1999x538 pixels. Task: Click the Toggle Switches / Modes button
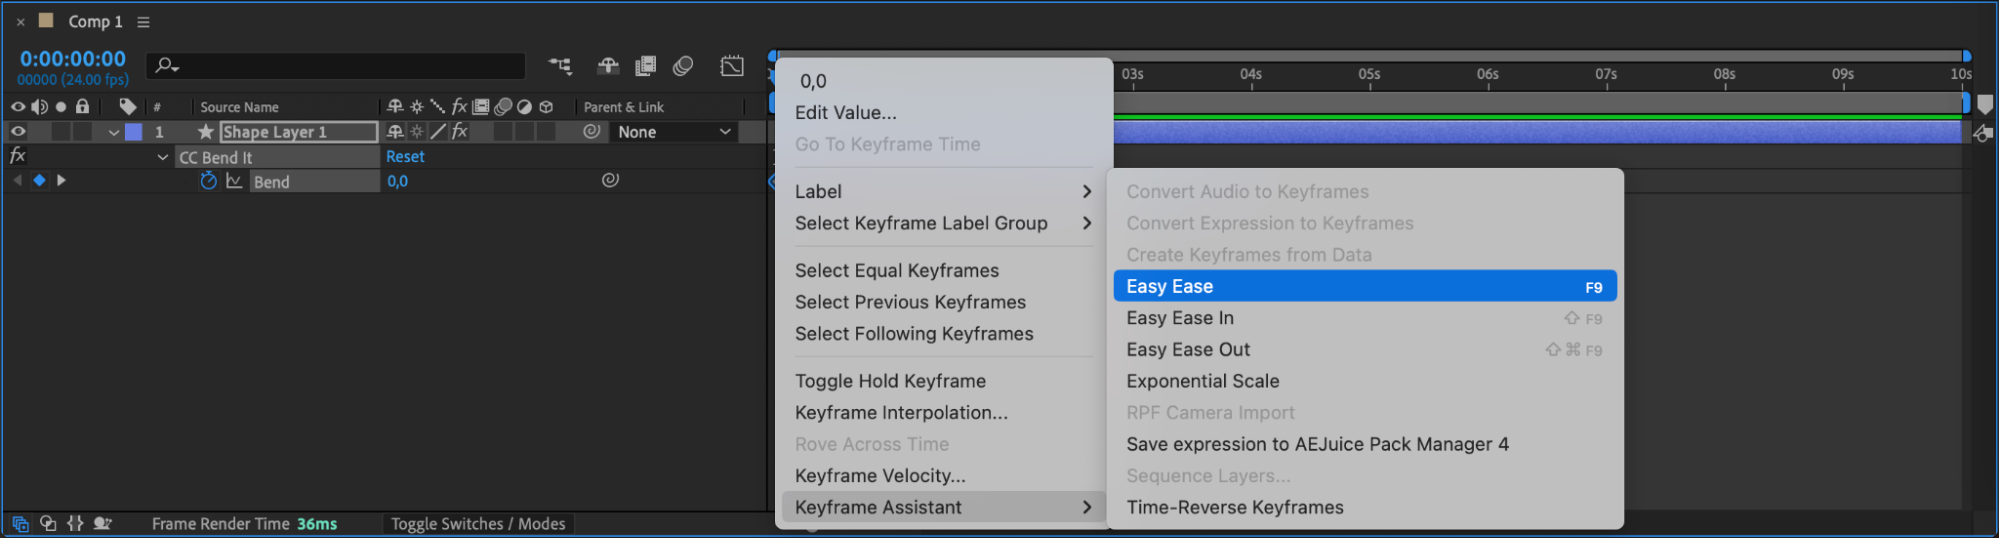pos(478,524)
